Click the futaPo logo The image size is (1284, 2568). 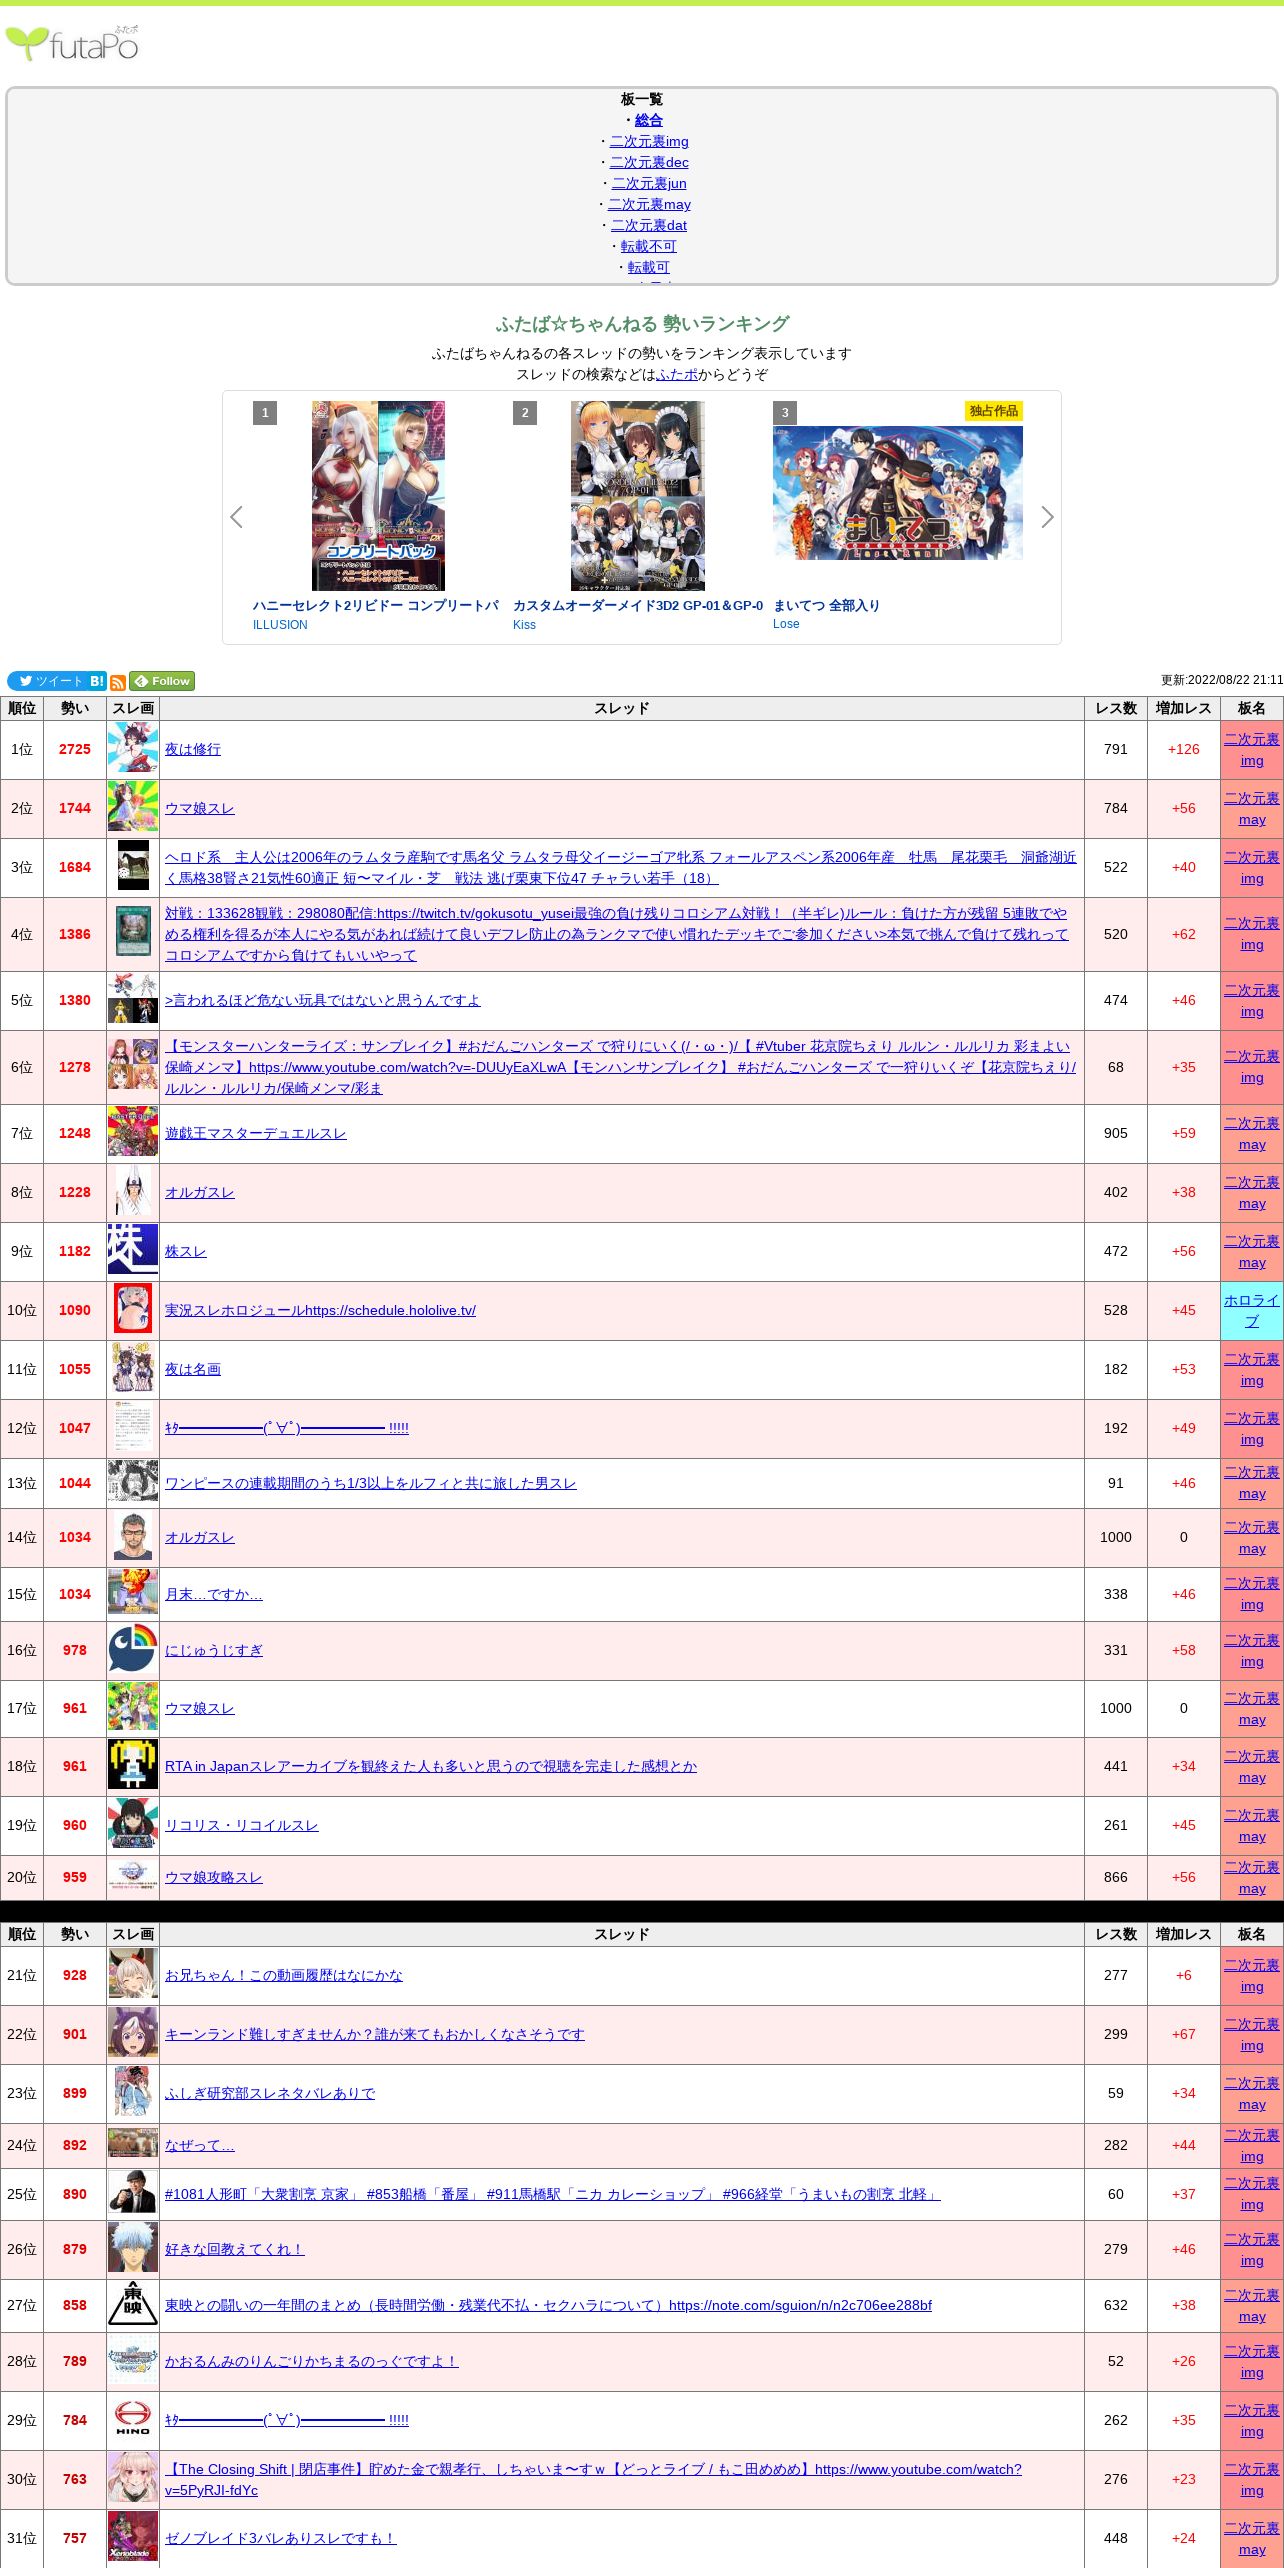click(x=72, y=44)
